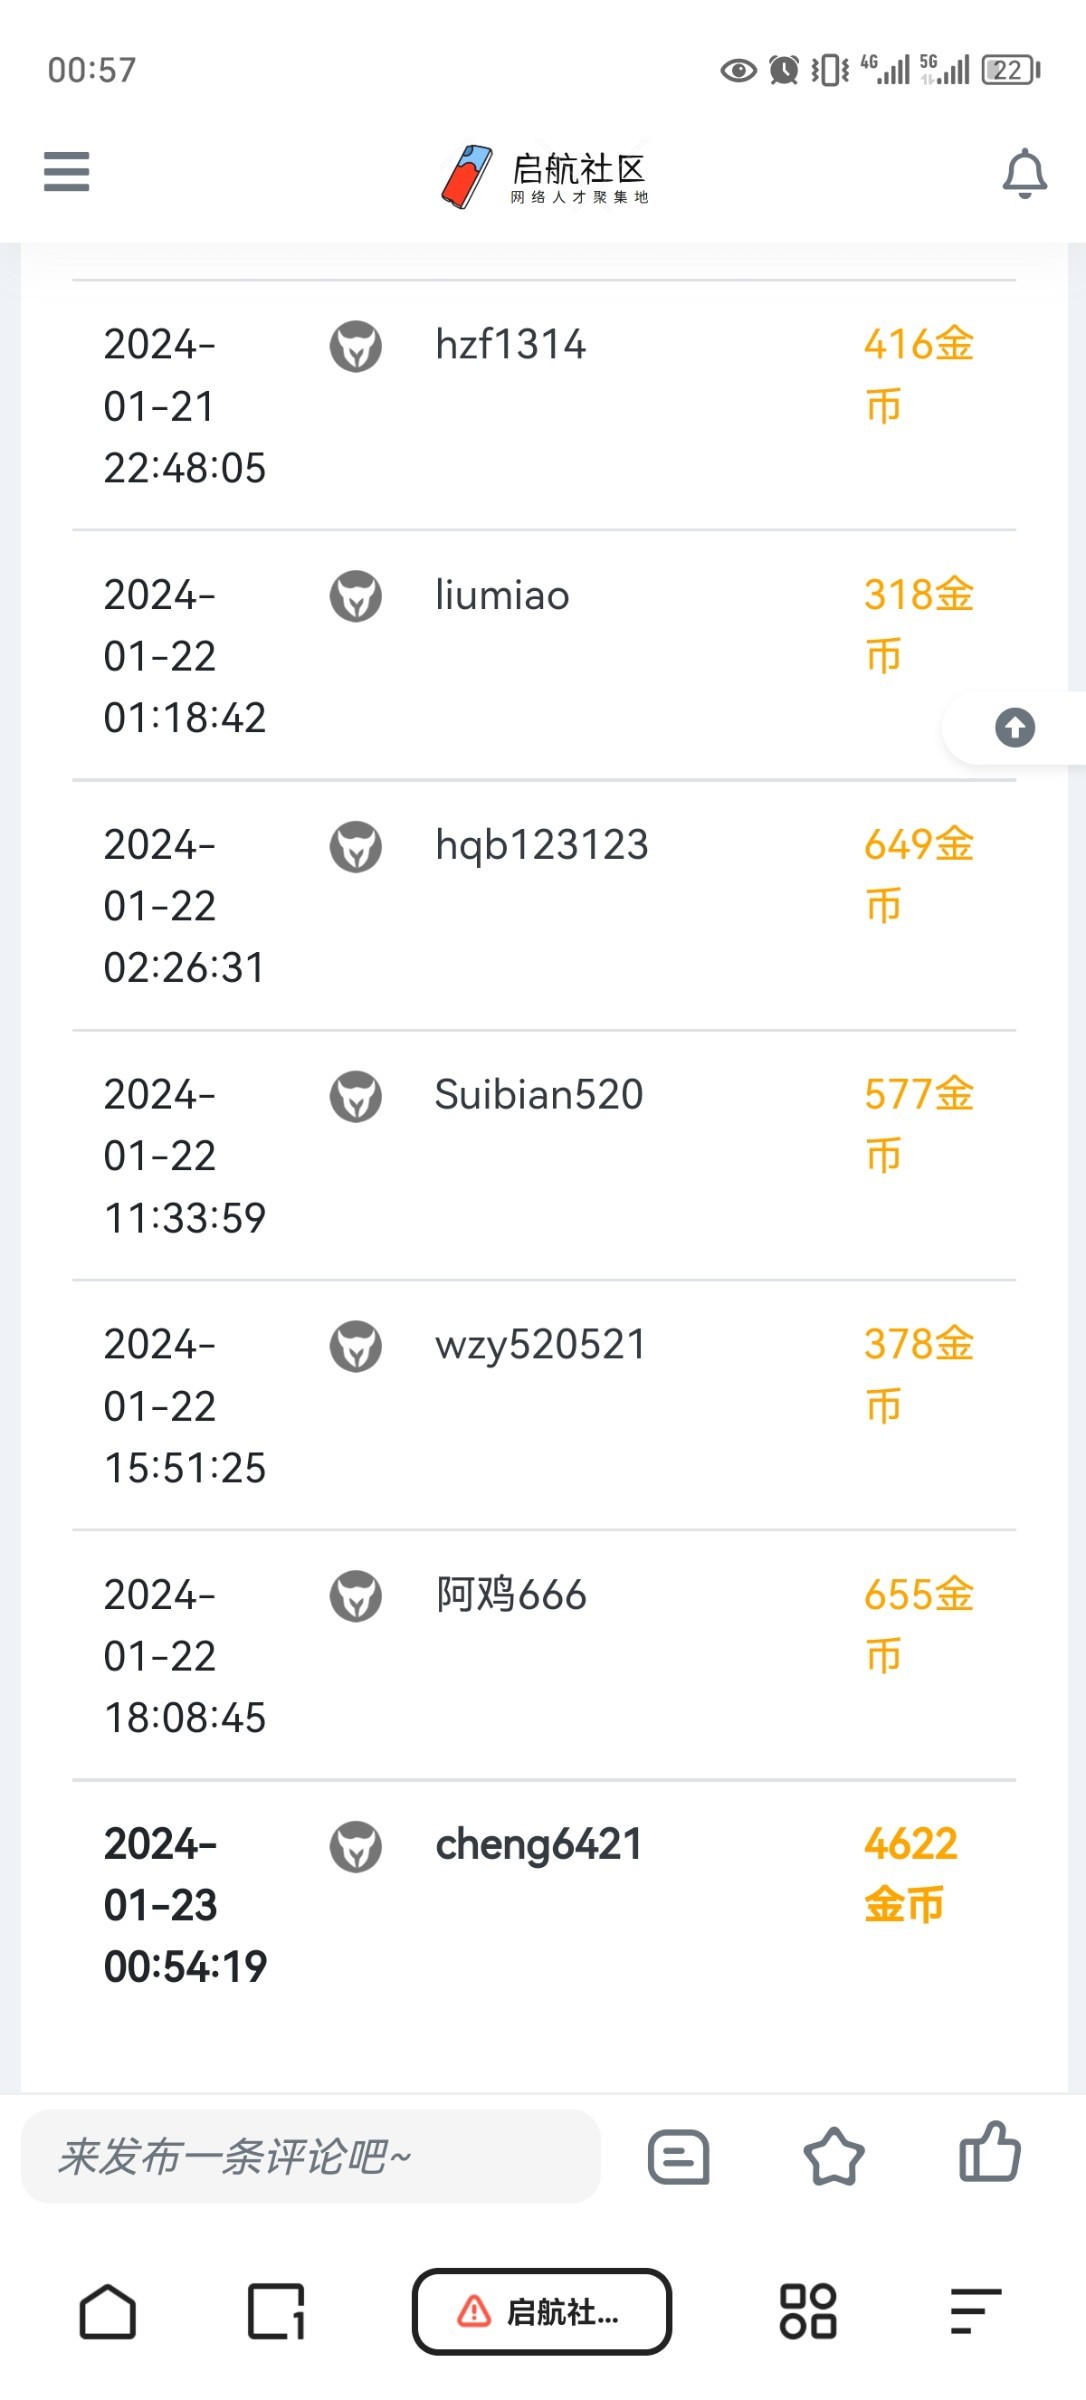
Task: Favorite this post with the star
Action: pos(833,2156)
